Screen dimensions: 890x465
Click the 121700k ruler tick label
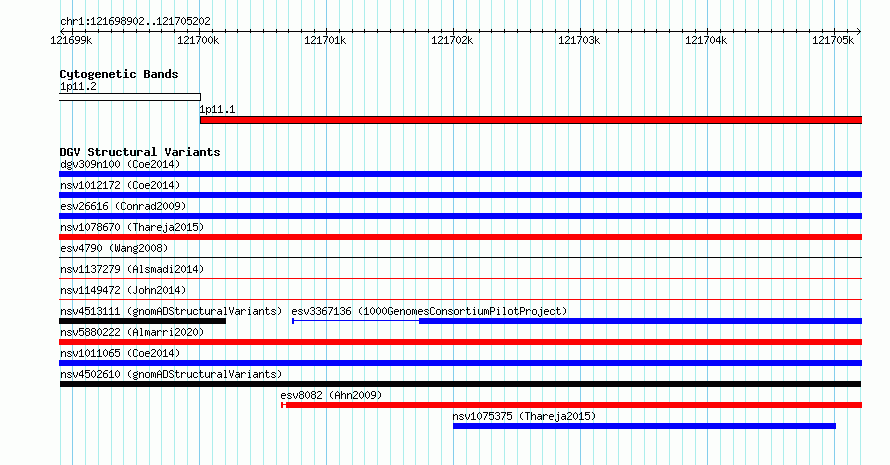coord(198,40)
